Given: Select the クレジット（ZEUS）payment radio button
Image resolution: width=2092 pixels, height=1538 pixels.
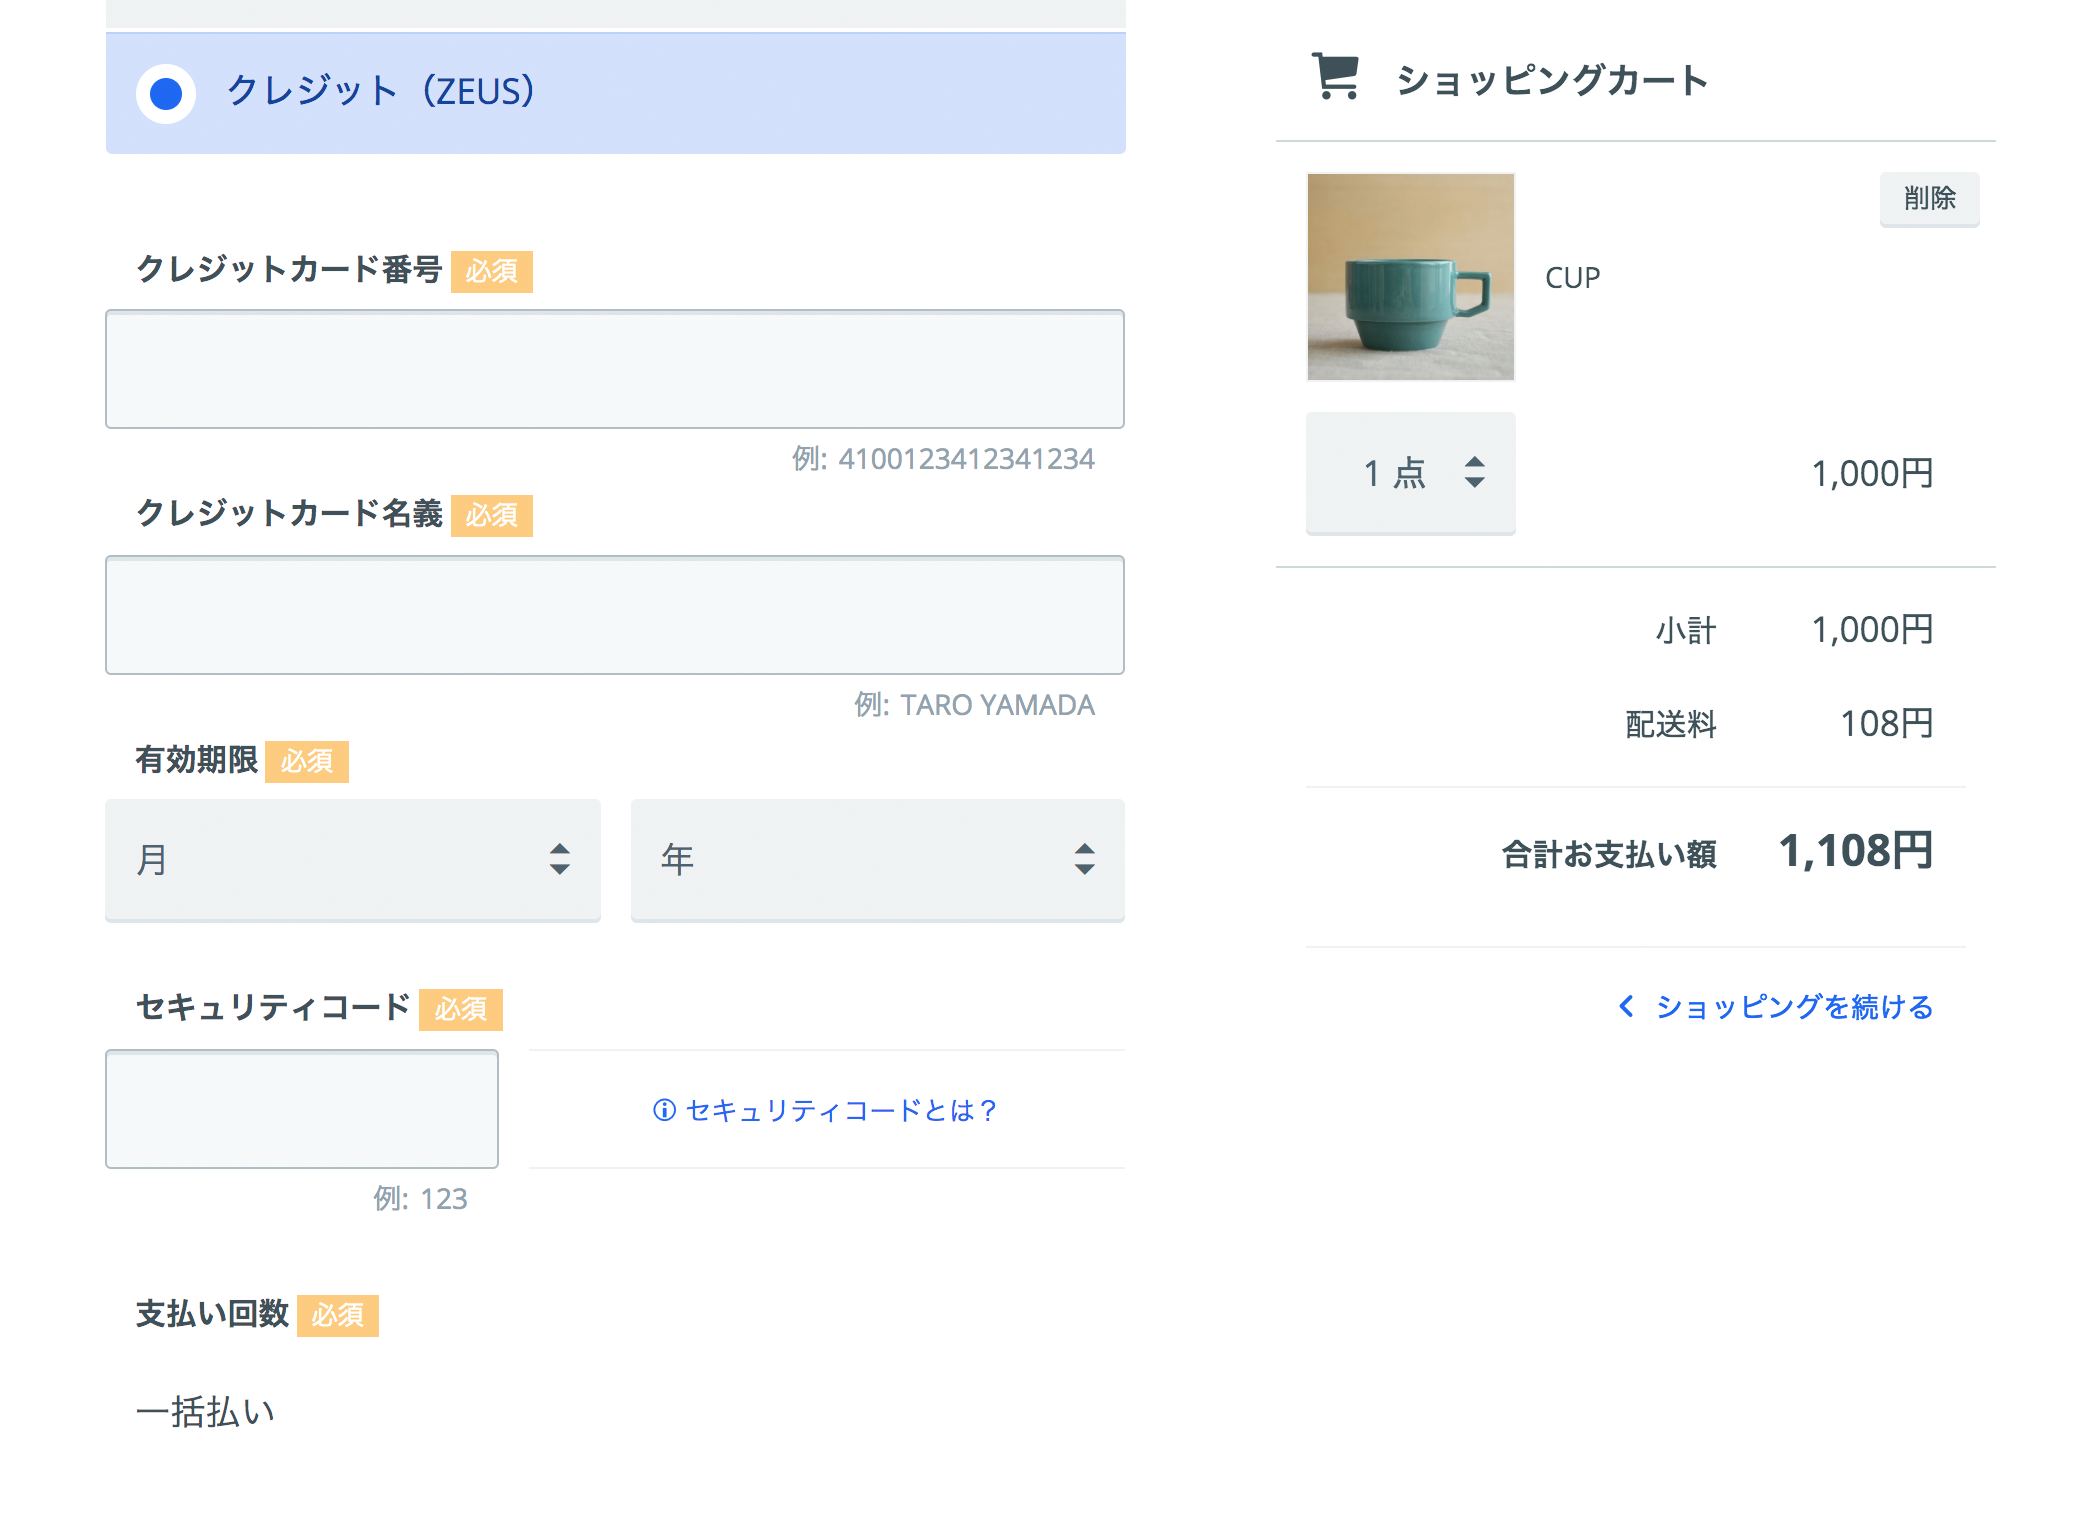Looking at the screenshot, I should click(163, 92).
